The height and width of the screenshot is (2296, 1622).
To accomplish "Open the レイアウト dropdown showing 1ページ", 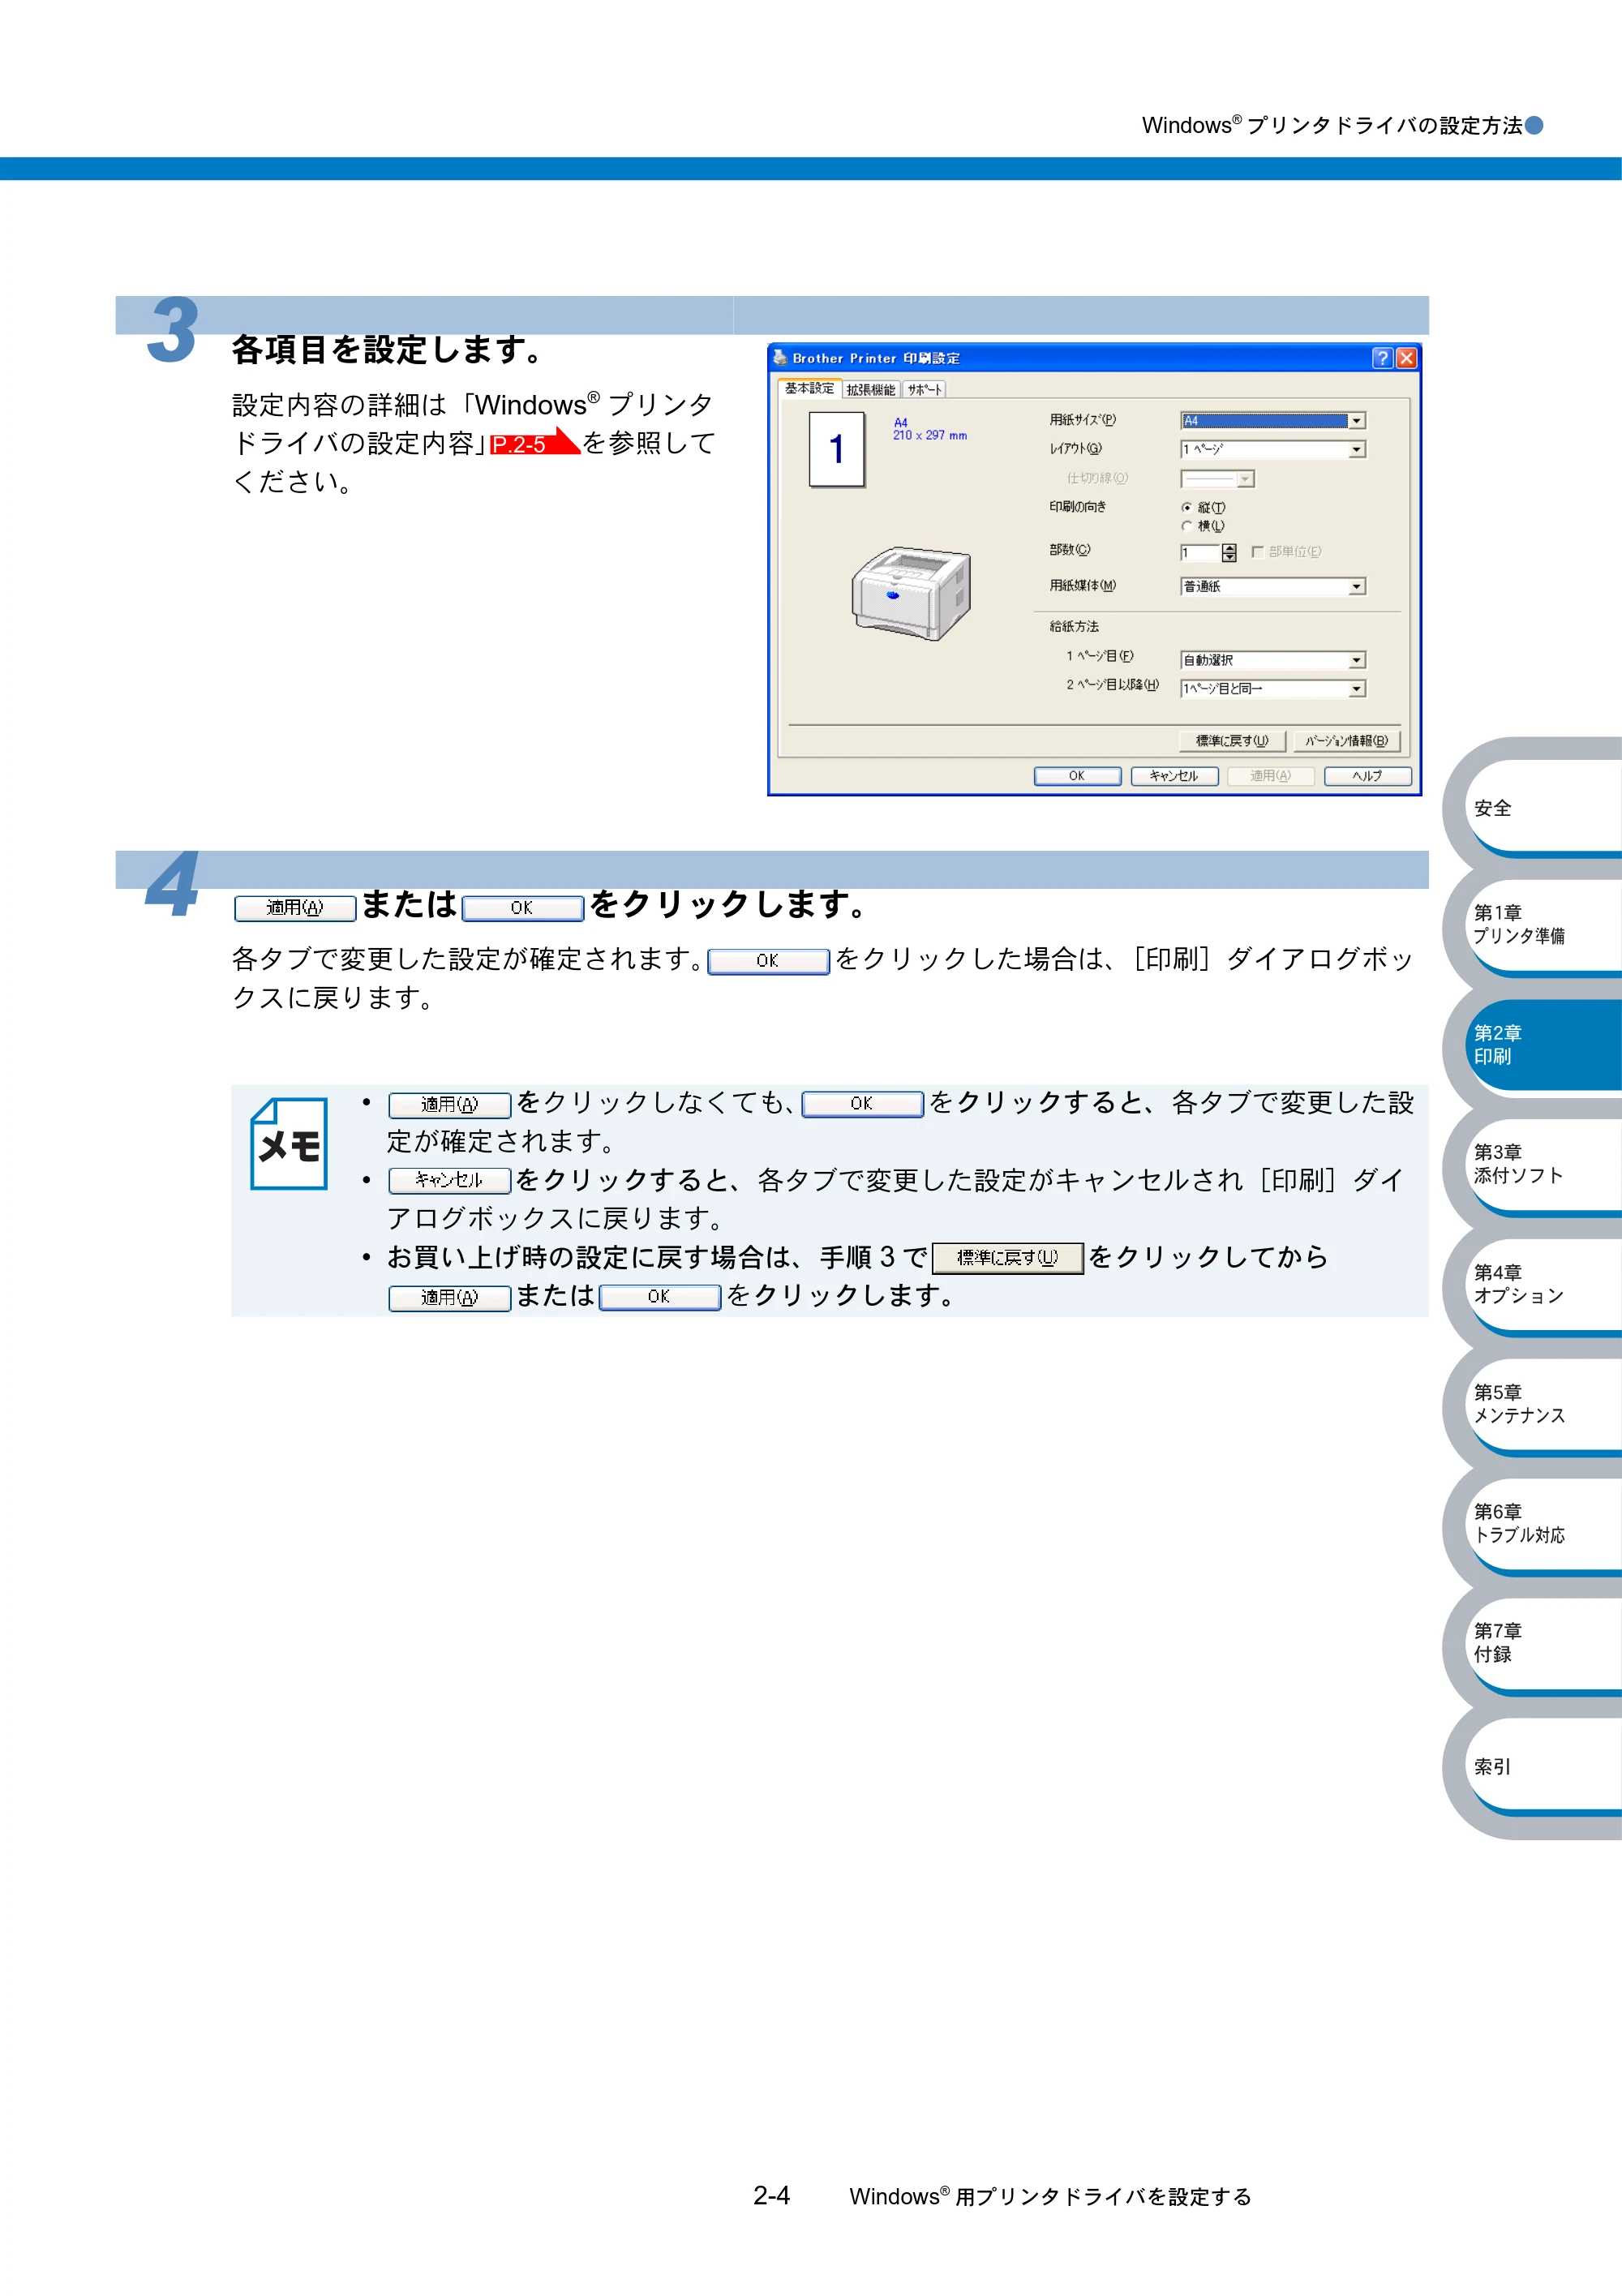I will [1273, 450].
